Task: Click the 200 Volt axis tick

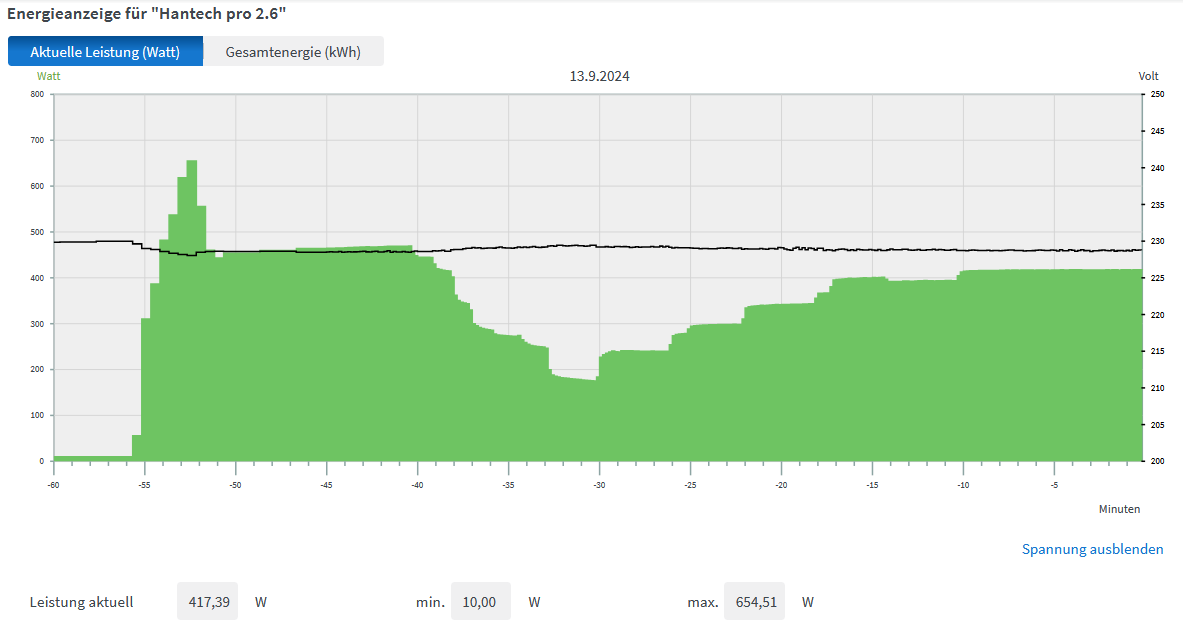Action: pyautogui.click(x=1156, y=461)
